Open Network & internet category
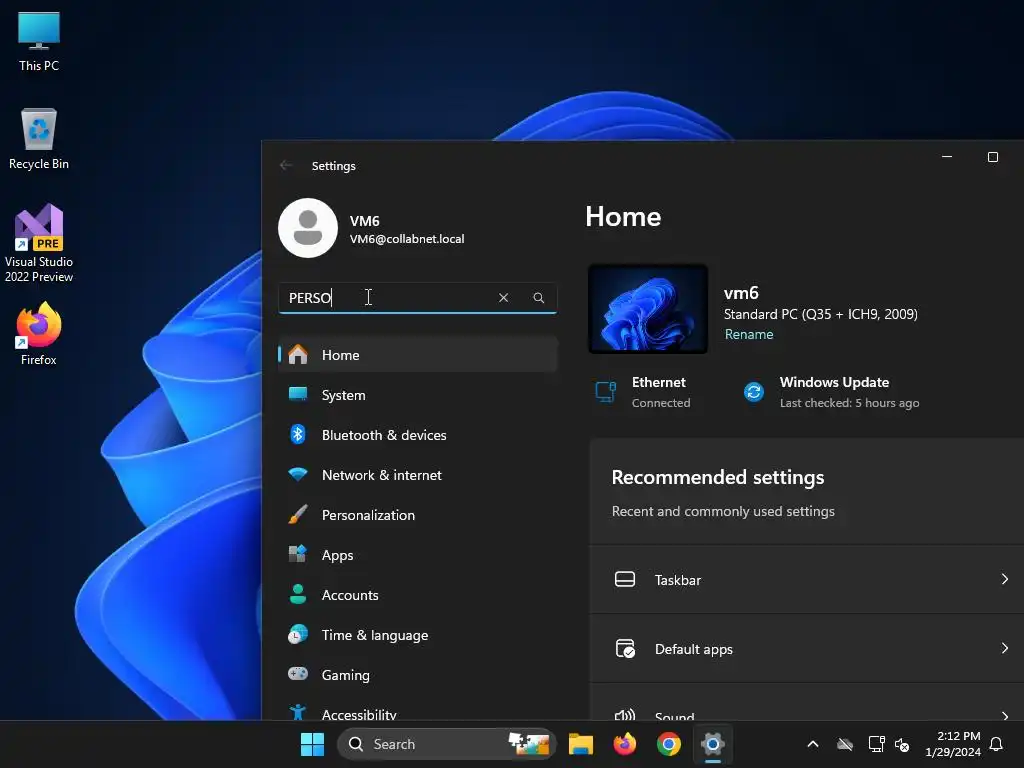 [x=417, y=475]
